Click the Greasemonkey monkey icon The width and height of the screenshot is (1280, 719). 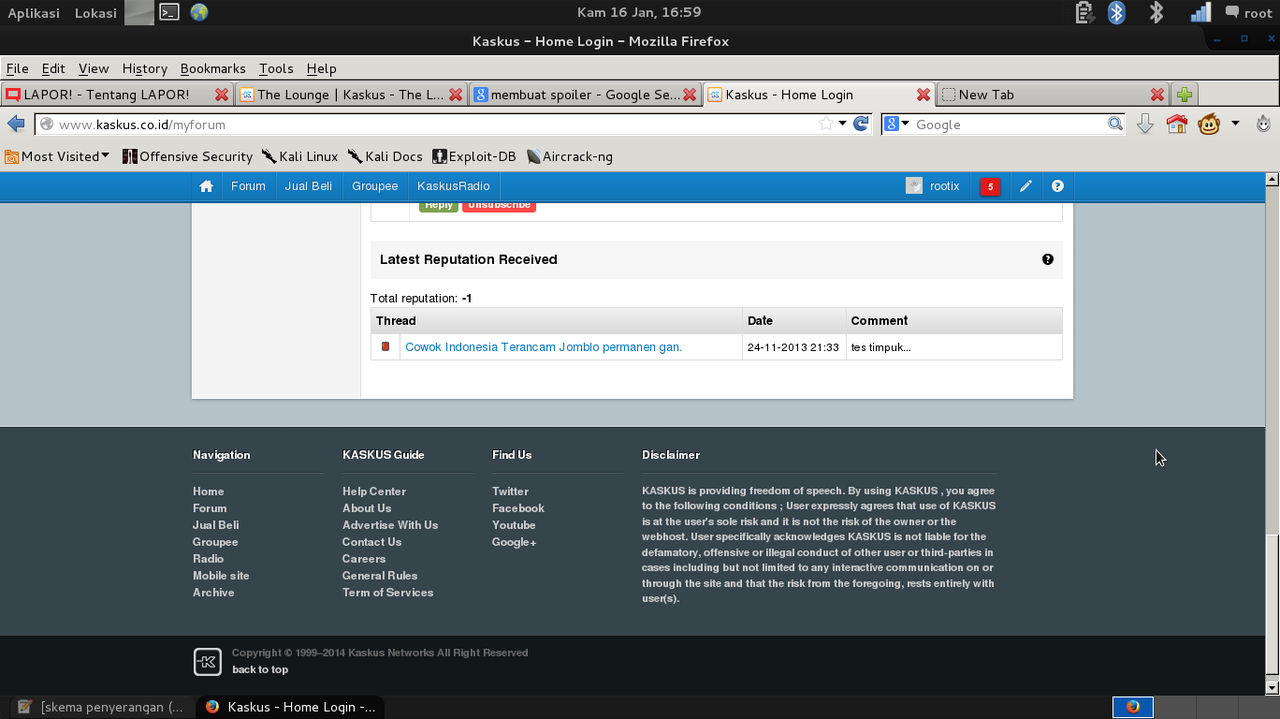(1209, 124)
